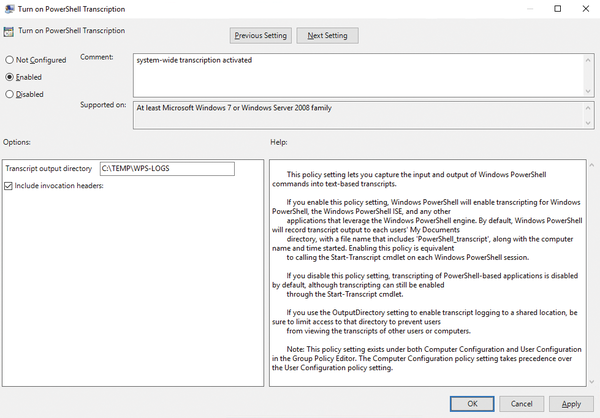
Task: Click the Previous Setting button
Action: pyautogui.click(x=261, y=36)
